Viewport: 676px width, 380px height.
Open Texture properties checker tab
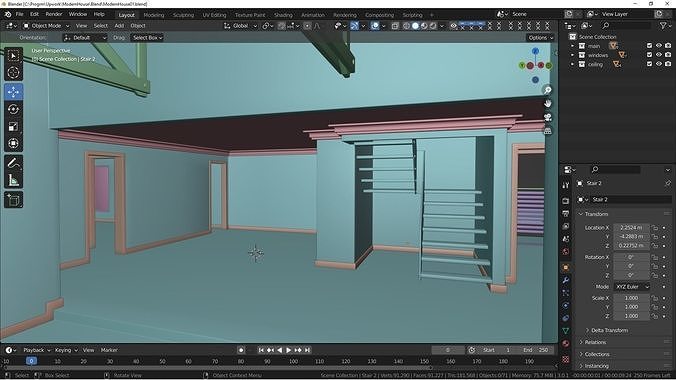pos(566,358)
